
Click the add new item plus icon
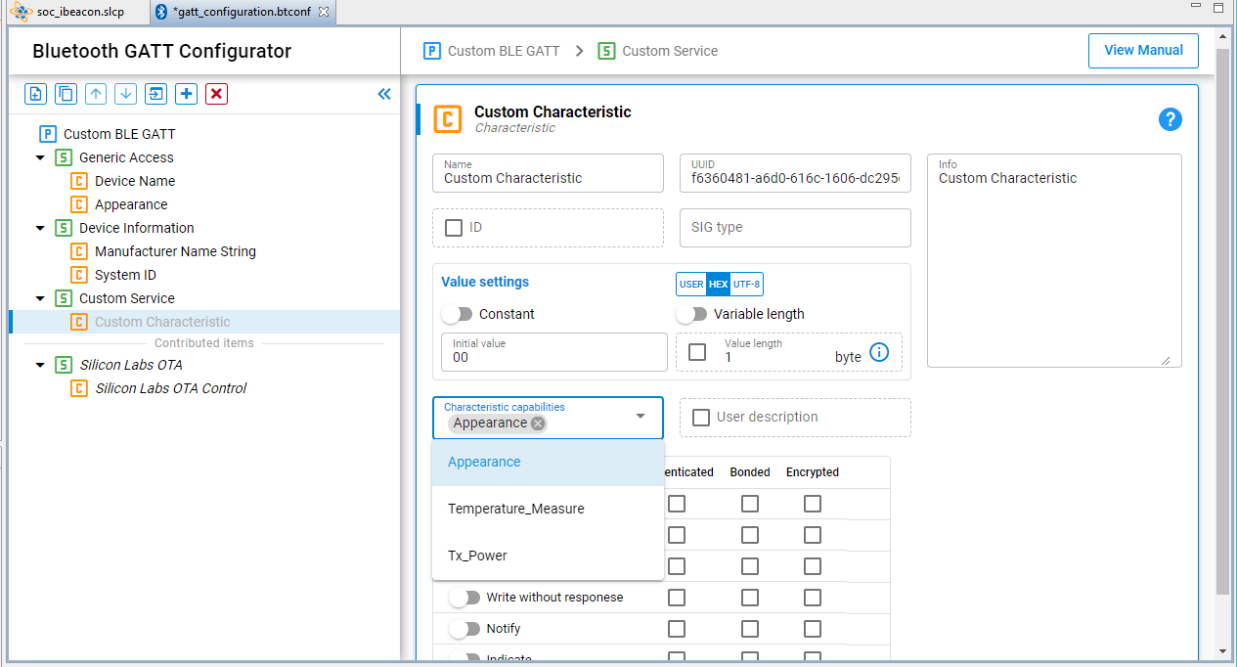(186, 94)
